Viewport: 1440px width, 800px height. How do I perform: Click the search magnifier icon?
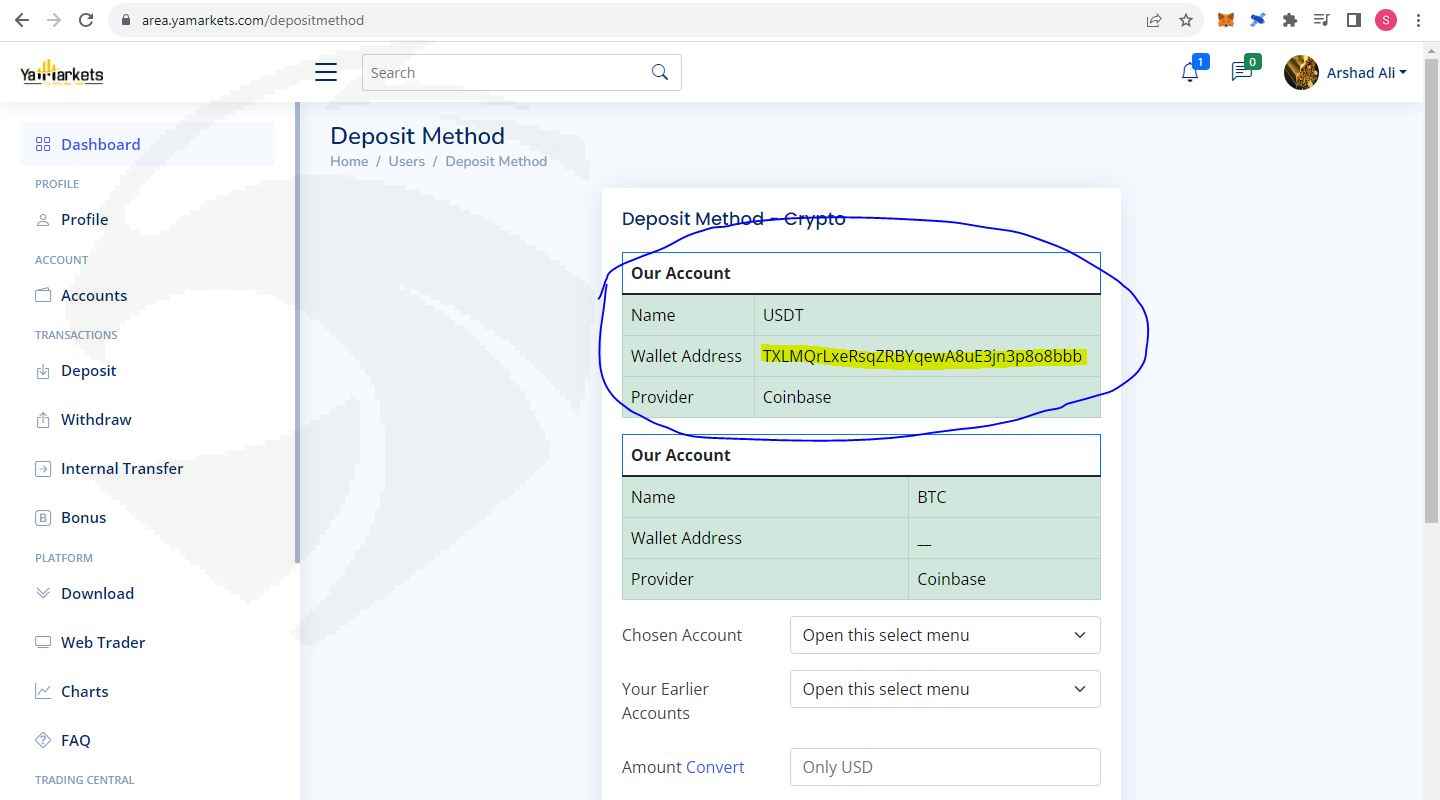tap(659, 72)
